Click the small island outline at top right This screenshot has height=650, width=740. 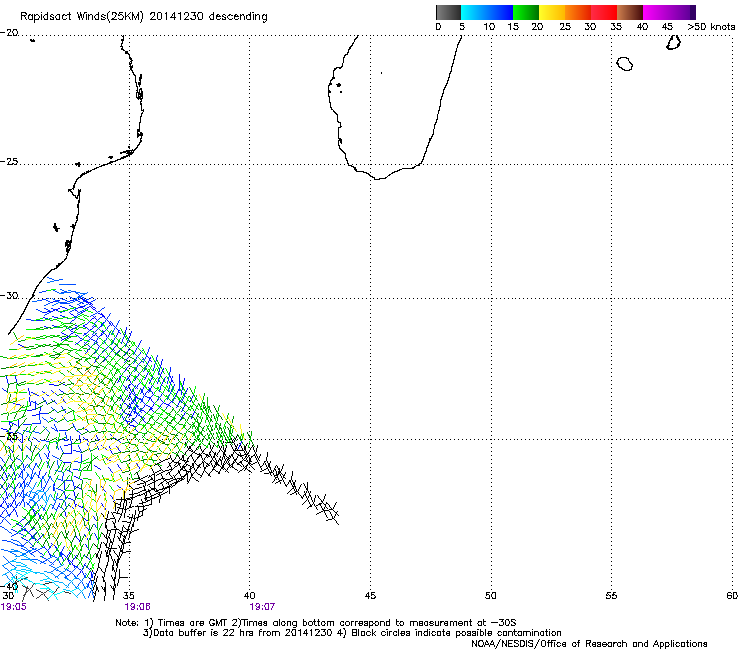coord(673,42)
